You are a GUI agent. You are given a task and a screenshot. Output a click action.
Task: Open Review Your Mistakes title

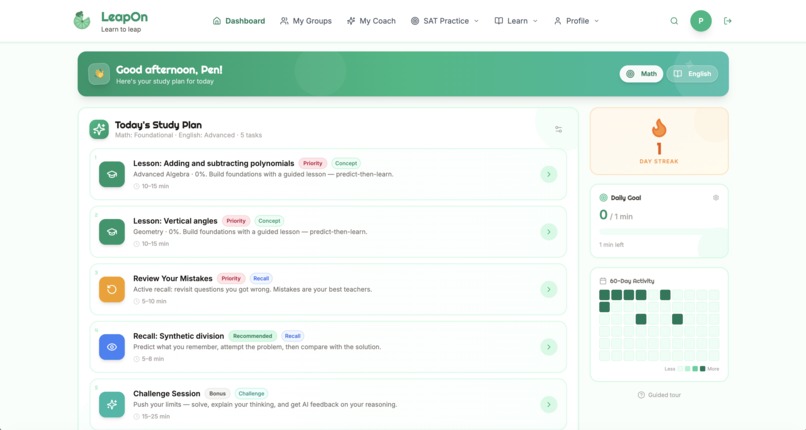click(x=173, y=278)
